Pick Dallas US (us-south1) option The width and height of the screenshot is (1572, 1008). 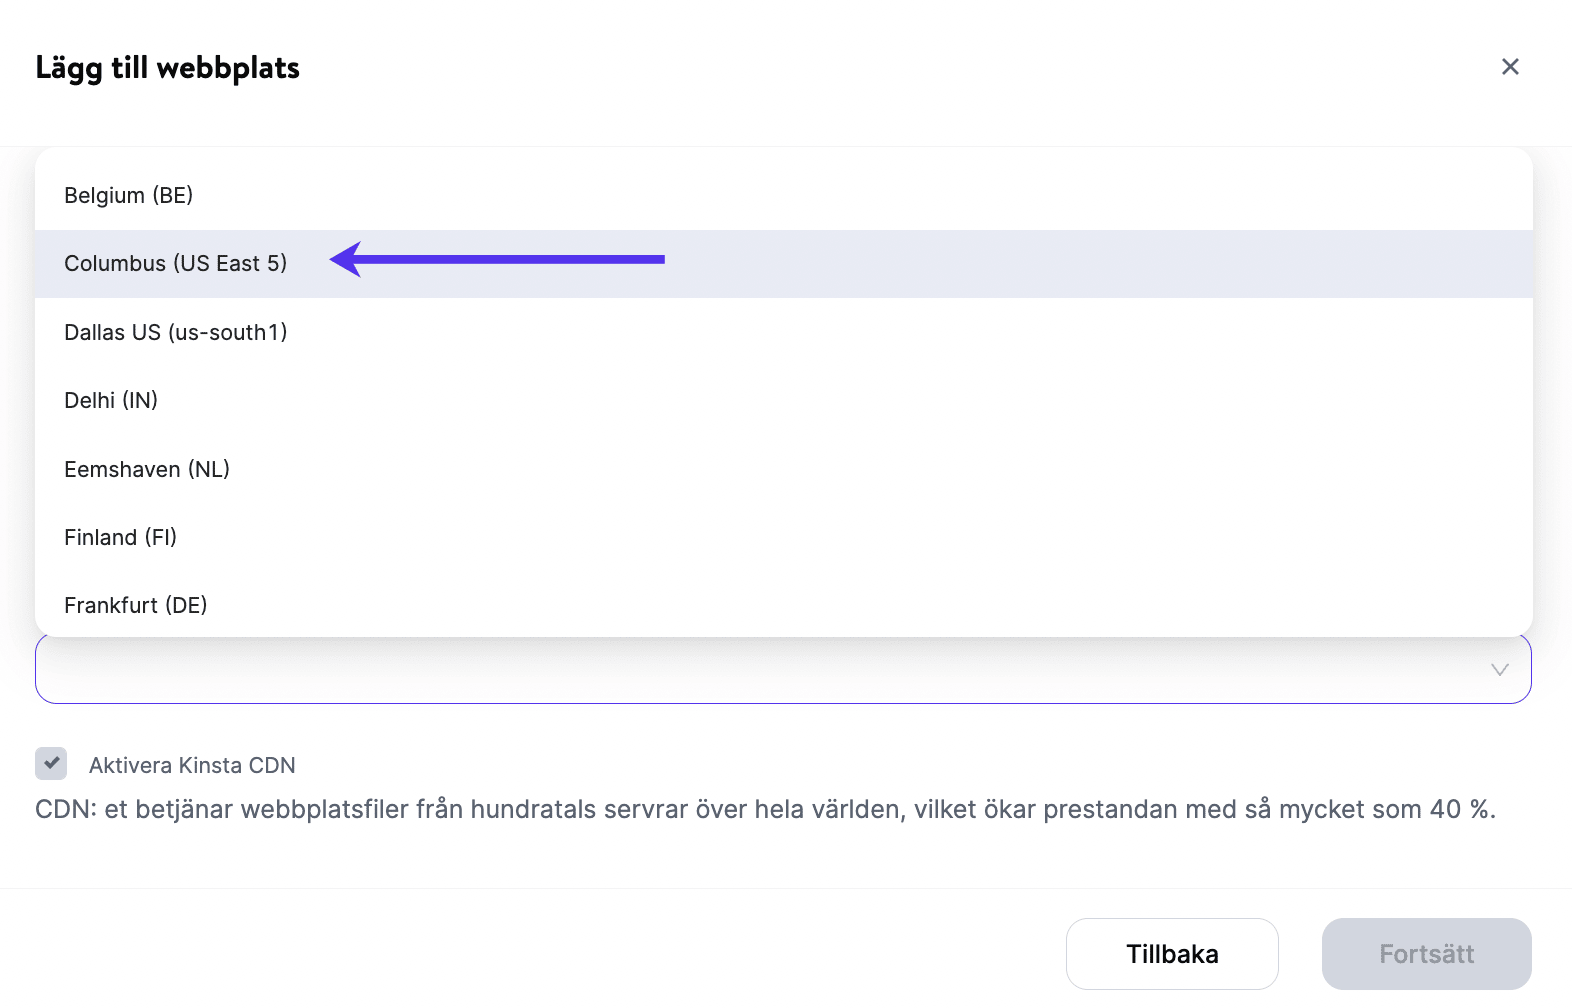(176, 332)
